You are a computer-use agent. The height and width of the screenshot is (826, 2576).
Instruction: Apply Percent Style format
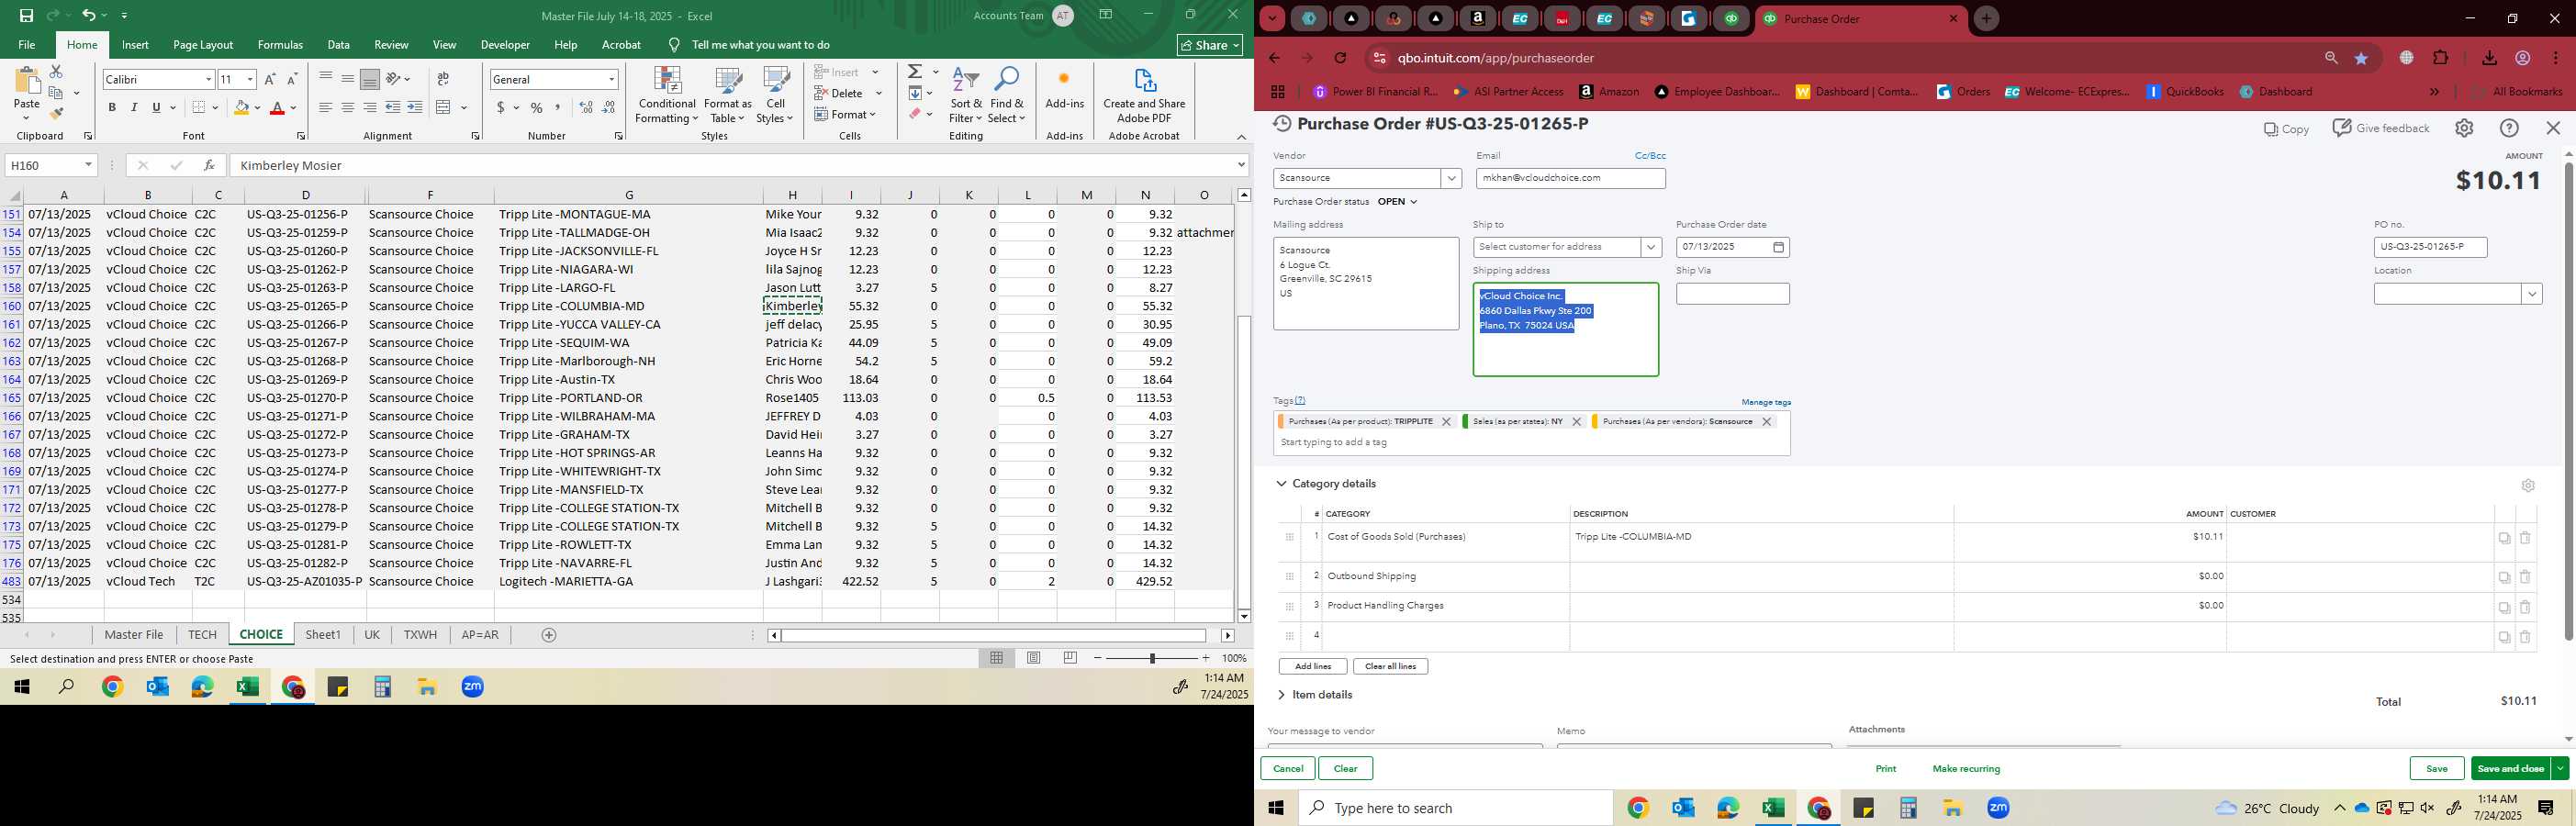coord(537,108)
